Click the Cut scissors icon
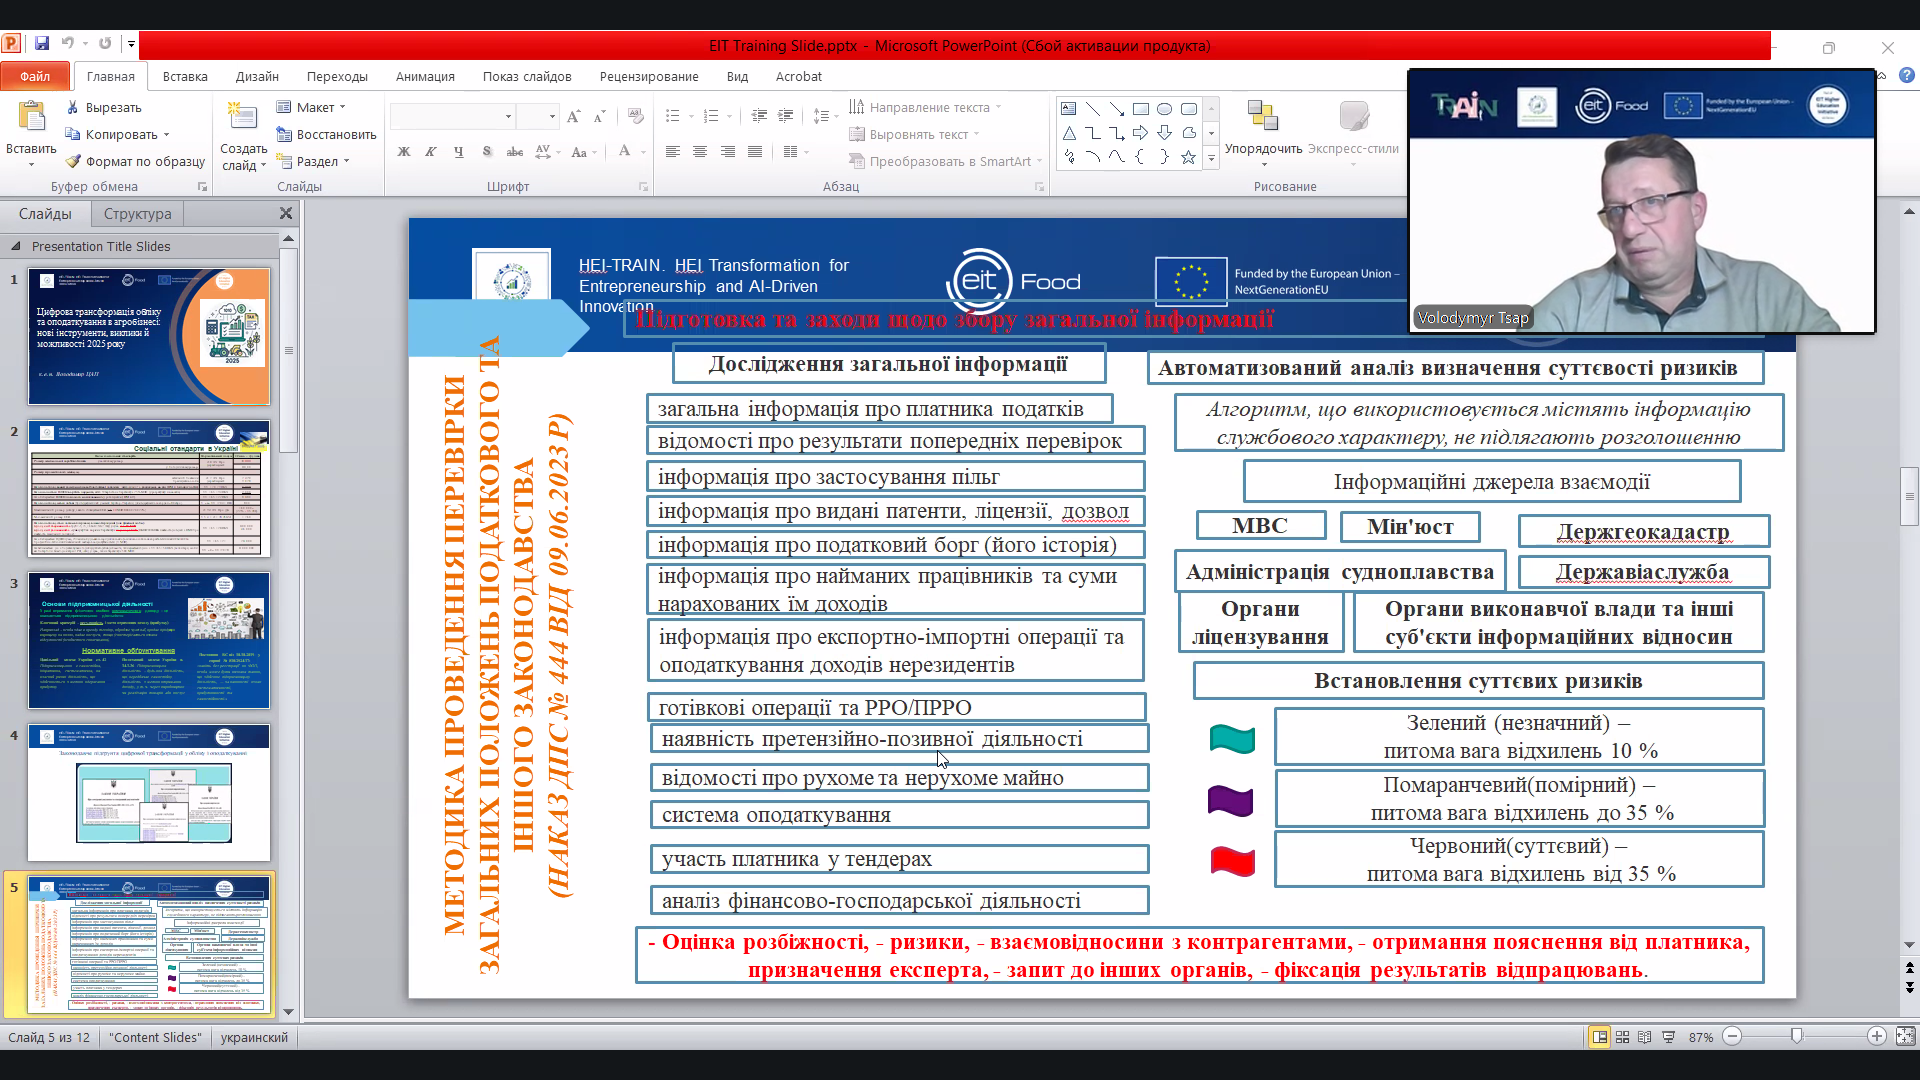Image resolution: width=1920 pixels, height=1080 pixels. [x=73, y=107]
